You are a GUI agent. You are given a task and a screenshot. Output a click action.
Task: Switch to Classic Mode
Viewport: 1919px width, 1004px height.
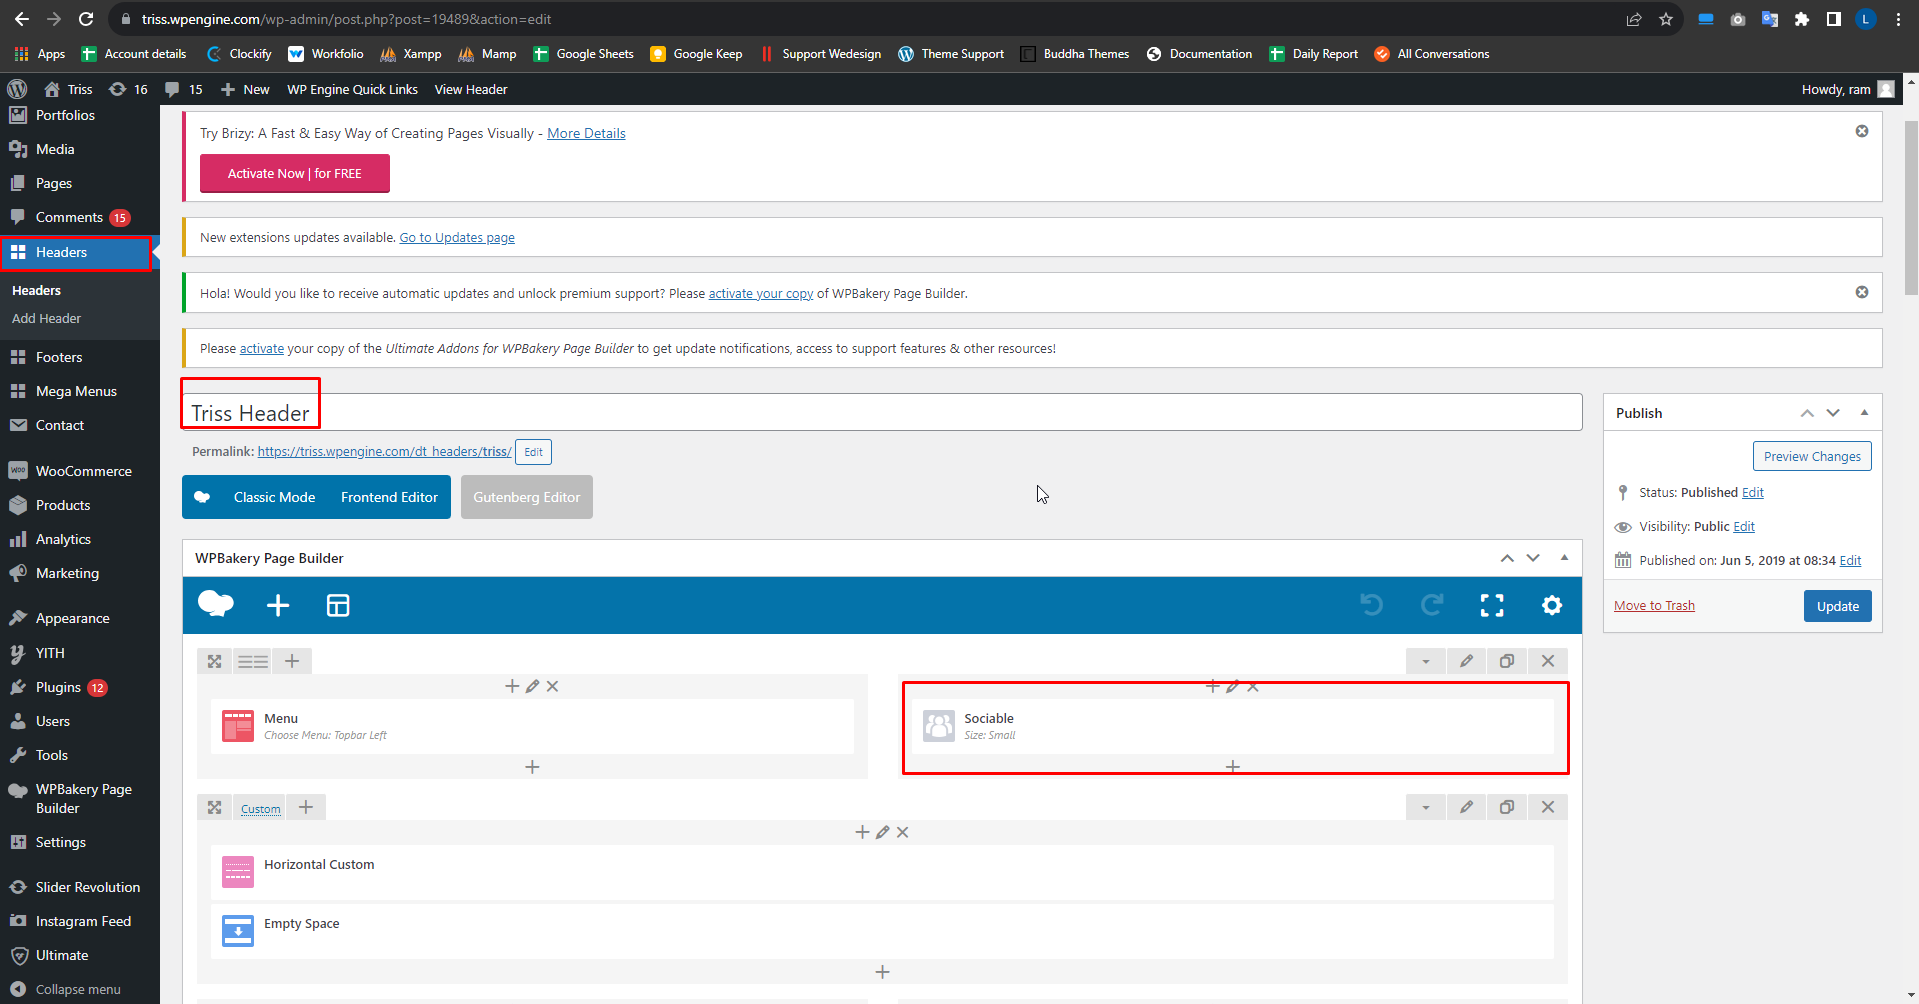pos(274,497)
